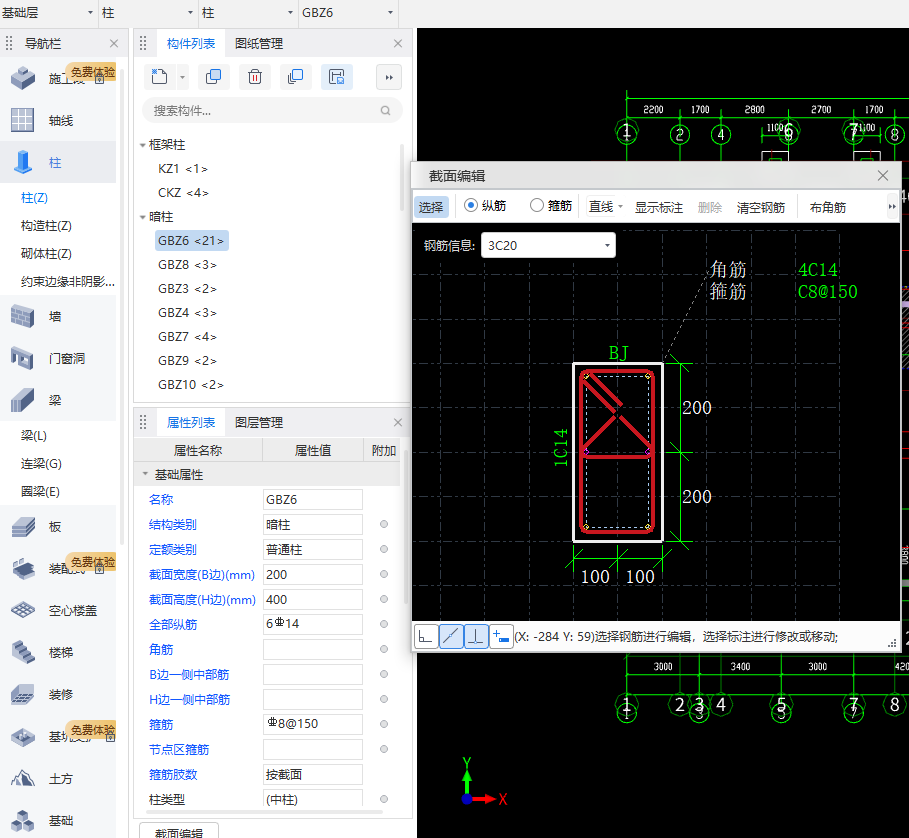The image size is (909, 838).
Task: Select the 门窗洞 icon
Action: pyautogui.click(x=23, y=358)
